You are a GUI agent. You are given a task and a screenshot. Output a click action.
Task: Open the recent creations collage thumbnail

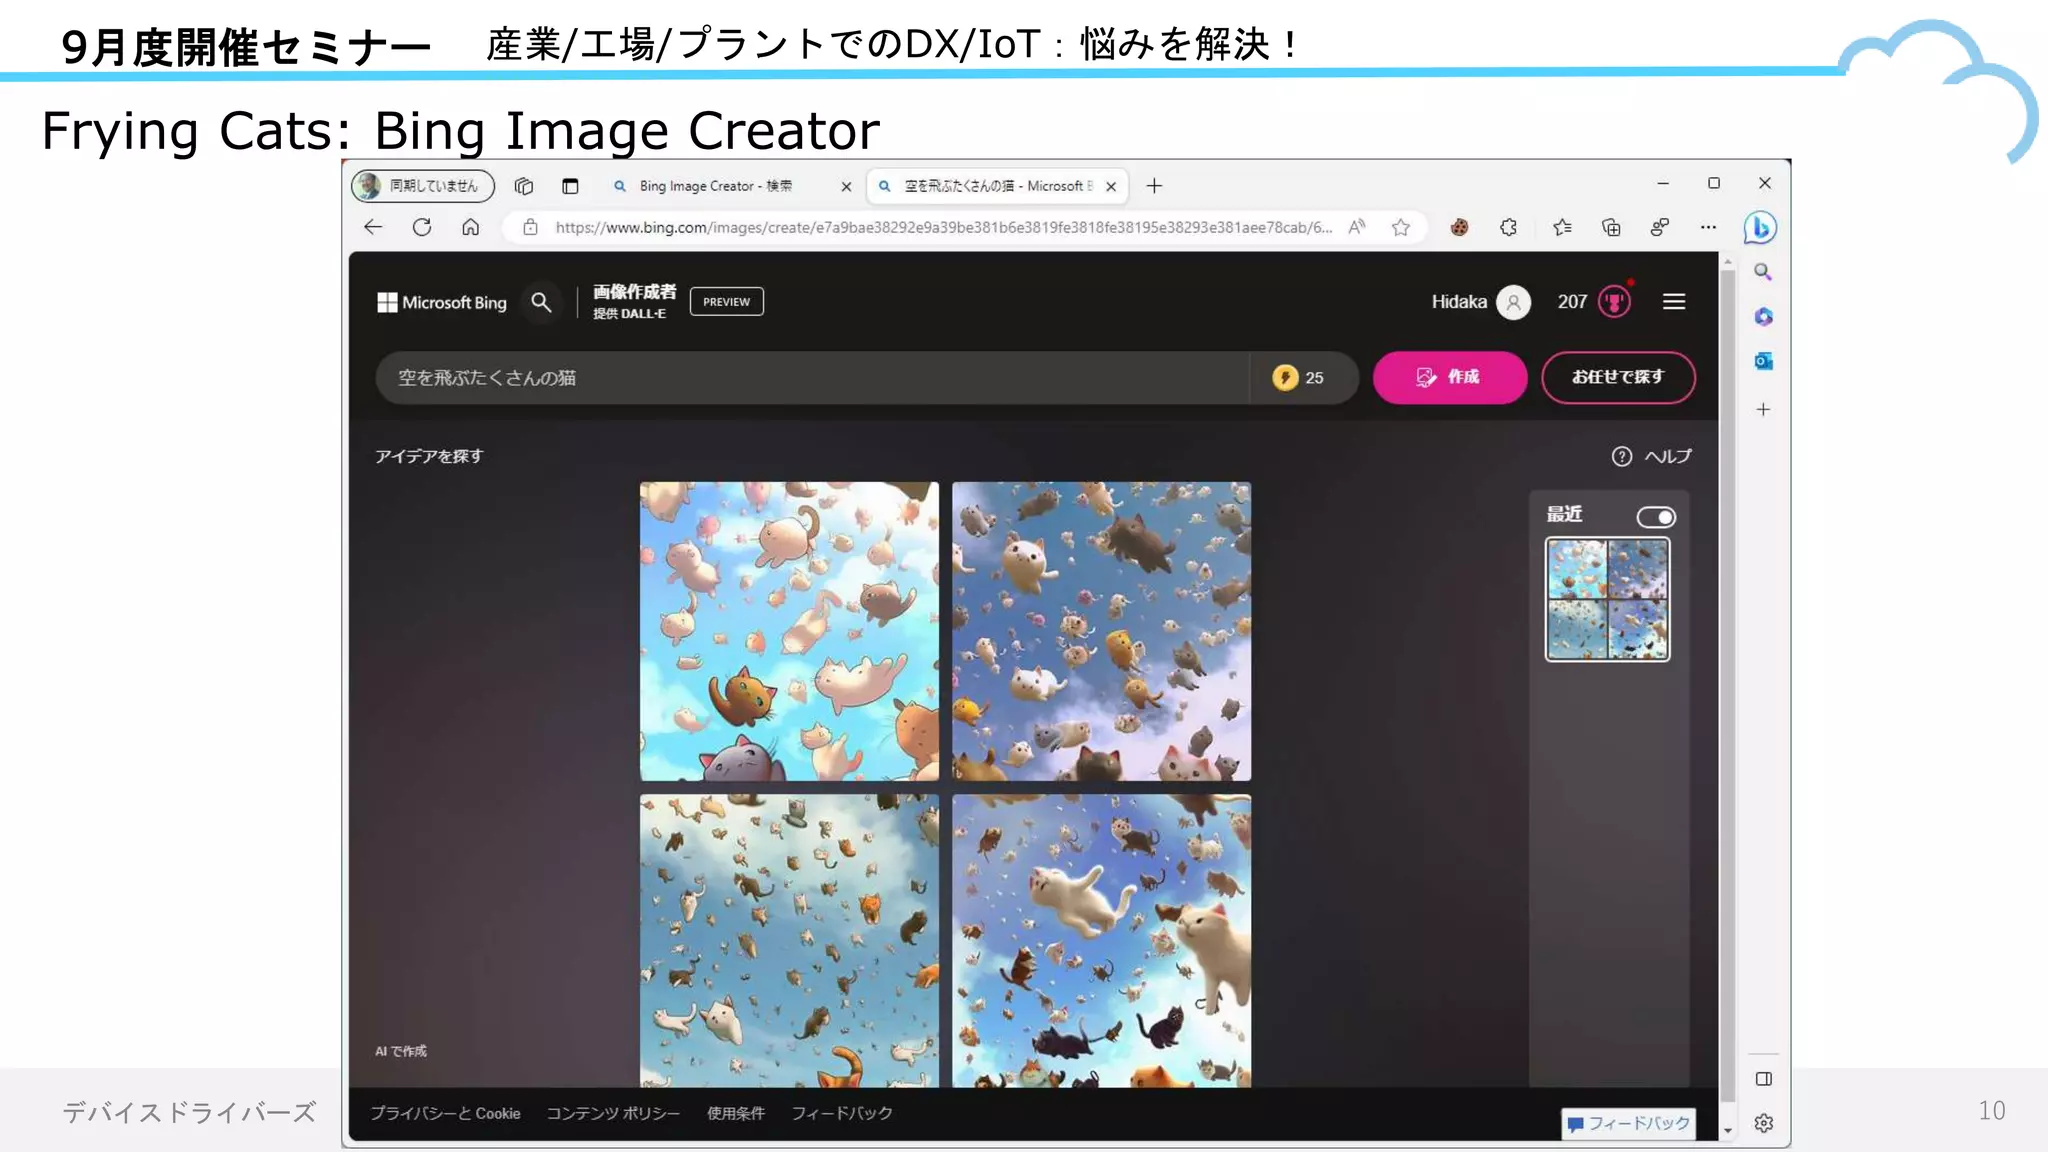1607,599
